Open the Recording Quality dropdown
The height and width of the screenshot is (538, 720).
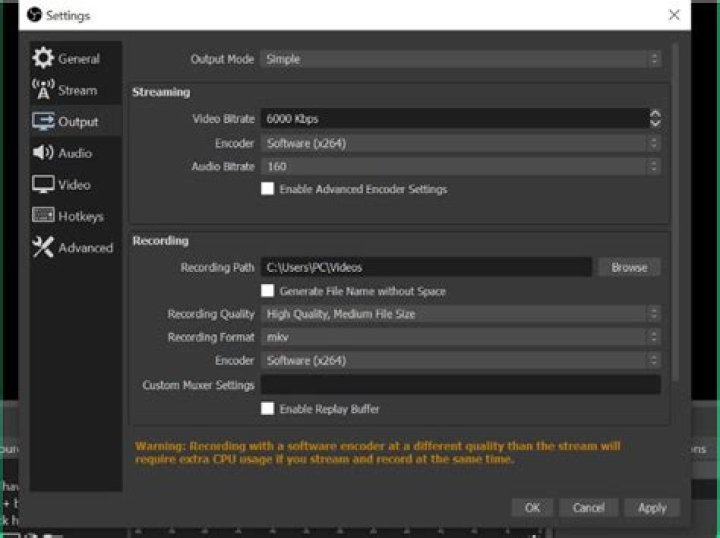[x=461, y=314]
